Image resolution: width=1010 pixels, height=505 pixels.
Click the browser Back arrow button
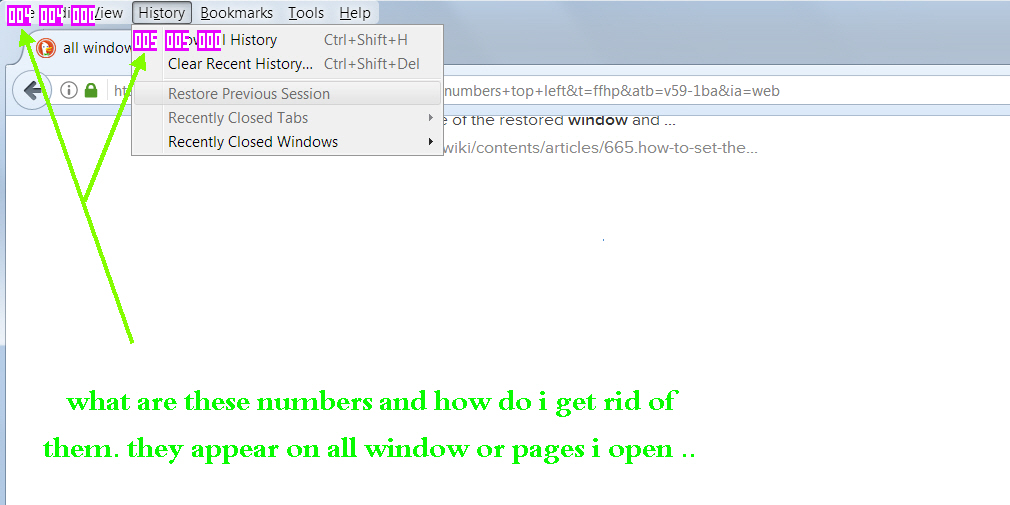(31, 90)
